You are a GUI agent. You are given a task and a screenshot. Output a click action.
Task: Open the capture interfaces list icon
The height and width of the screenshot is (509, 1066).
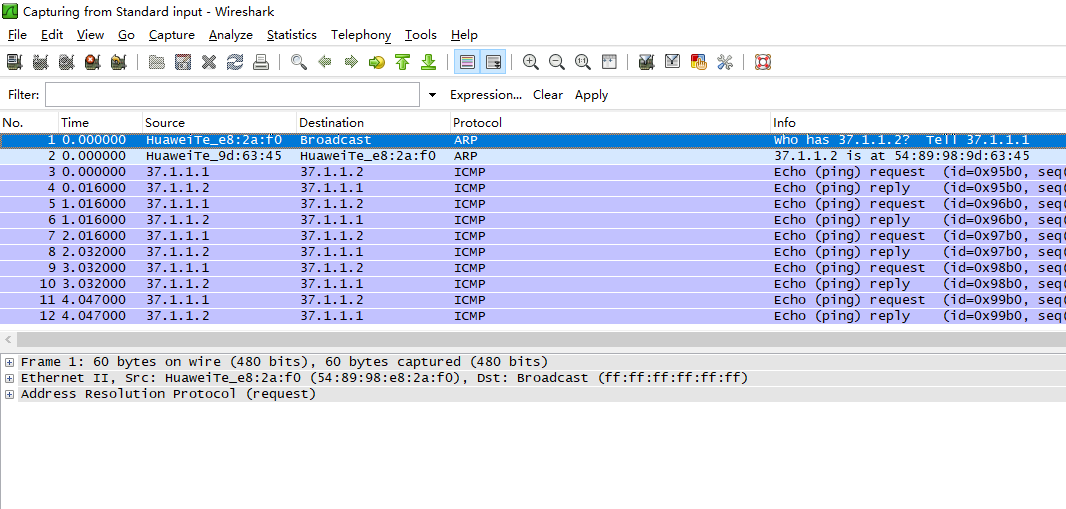click(x=14, y=63)
